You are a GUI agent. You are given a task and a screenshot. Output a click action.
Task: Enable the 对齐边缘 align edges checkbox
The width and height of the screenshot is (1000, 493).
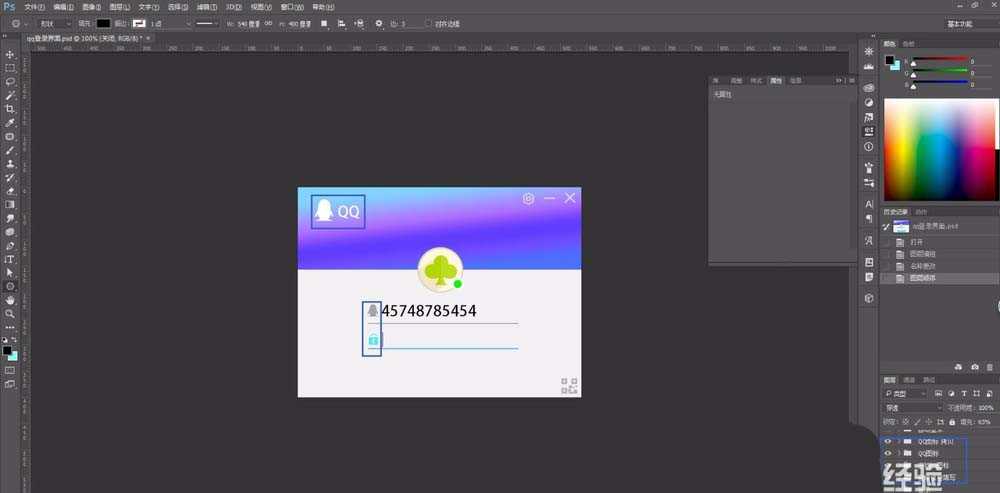[429, 23]
